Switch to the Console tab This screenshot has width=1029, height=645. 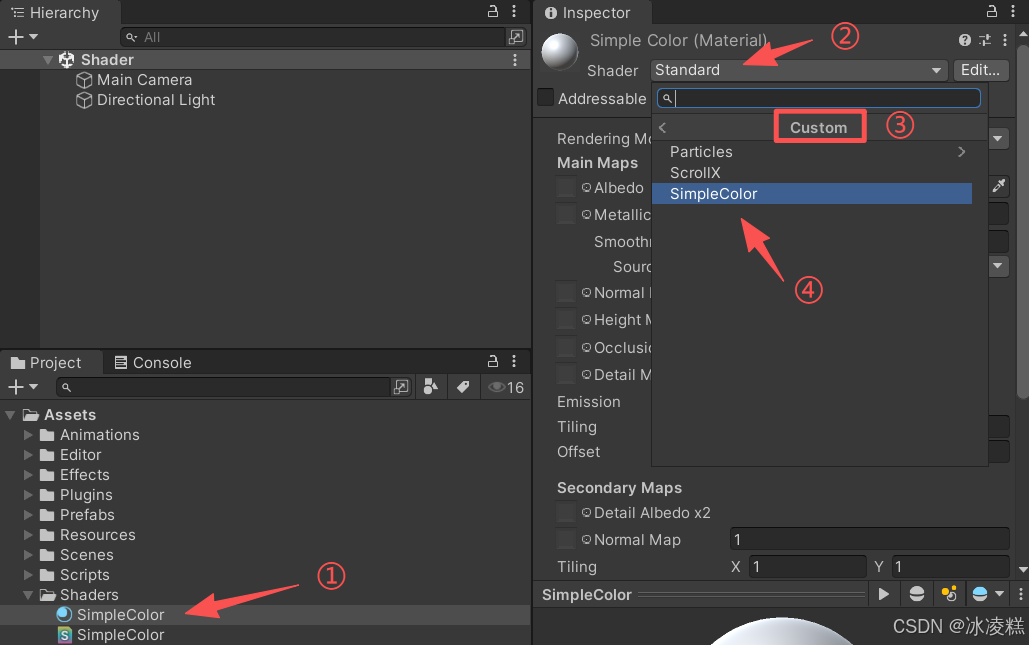click(x=153, y=363)
